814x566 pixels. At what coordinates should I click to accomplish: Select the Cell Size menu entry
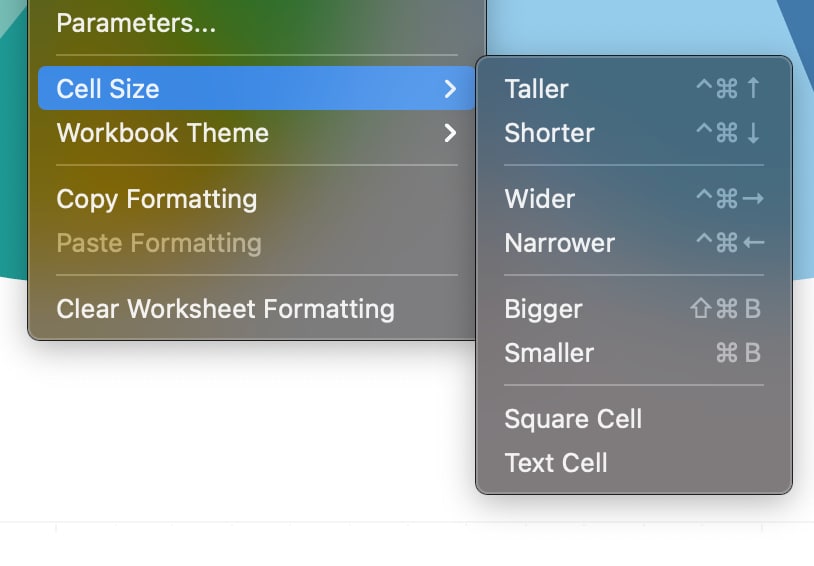(x=256, y=88)
